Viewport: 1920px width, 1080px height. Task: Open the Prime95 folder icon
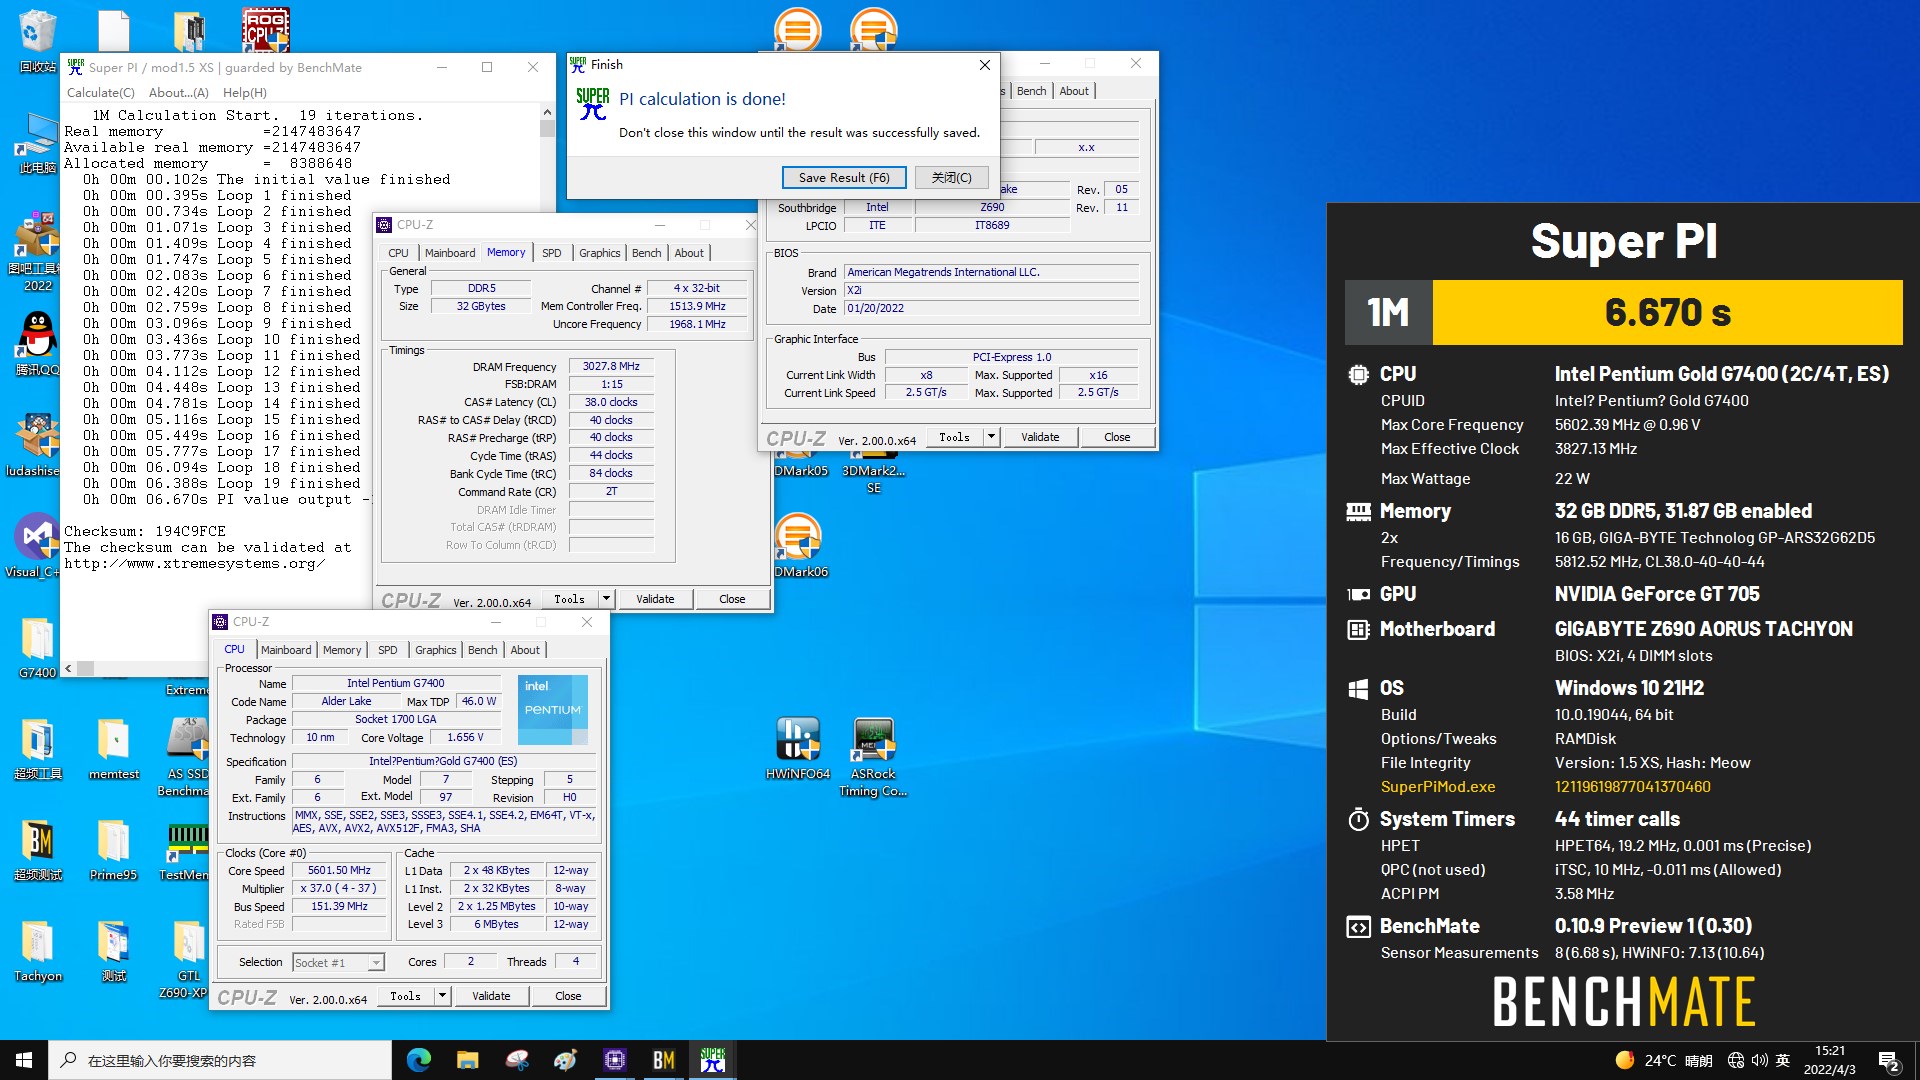[113, 850]
